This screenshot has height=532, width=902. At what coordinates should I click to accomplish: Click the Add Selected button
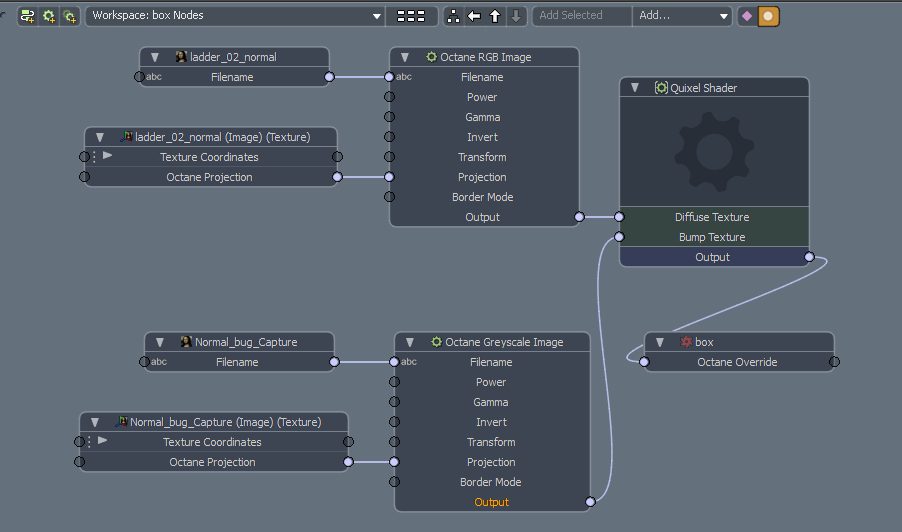pyautogui.click(x=582, y=16)
